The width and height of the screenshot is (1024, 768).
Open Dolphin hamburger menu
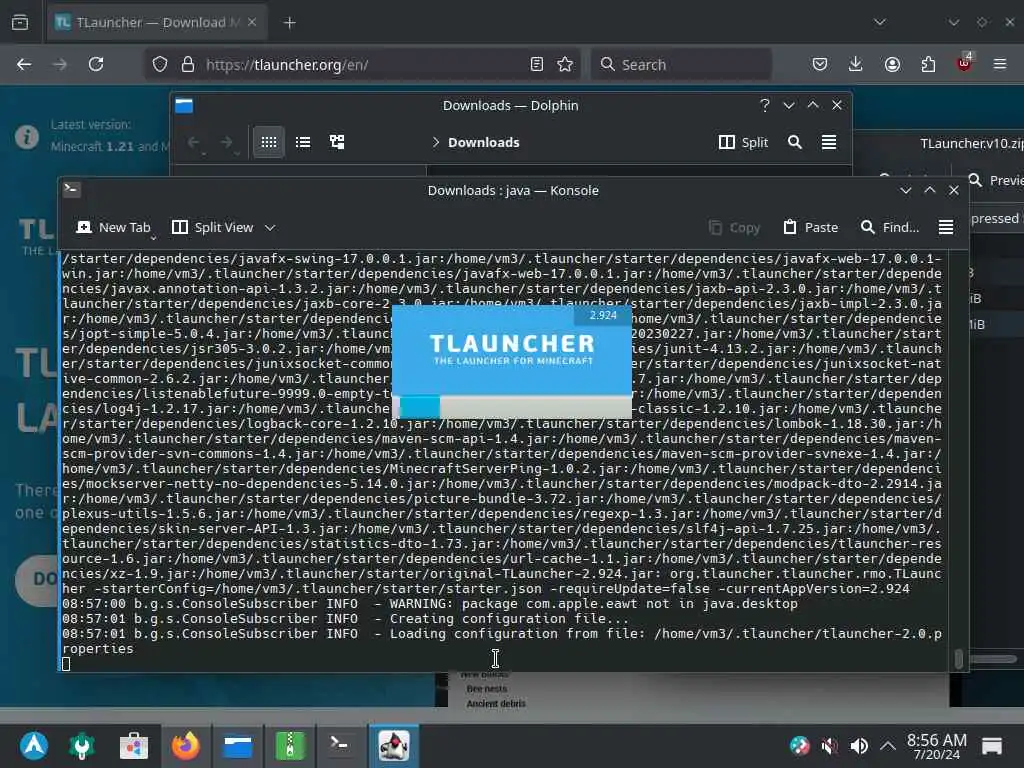829,142
